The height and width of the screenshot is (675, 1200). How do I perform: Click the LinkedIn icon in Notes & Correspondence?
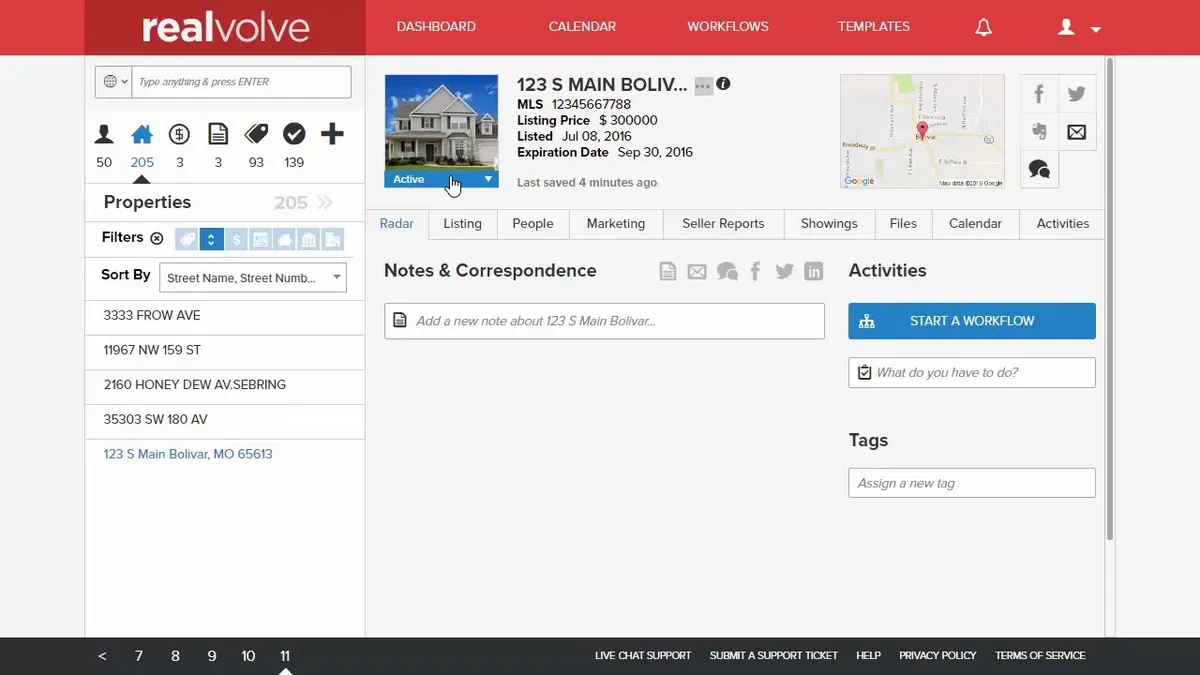click(814, 271)
